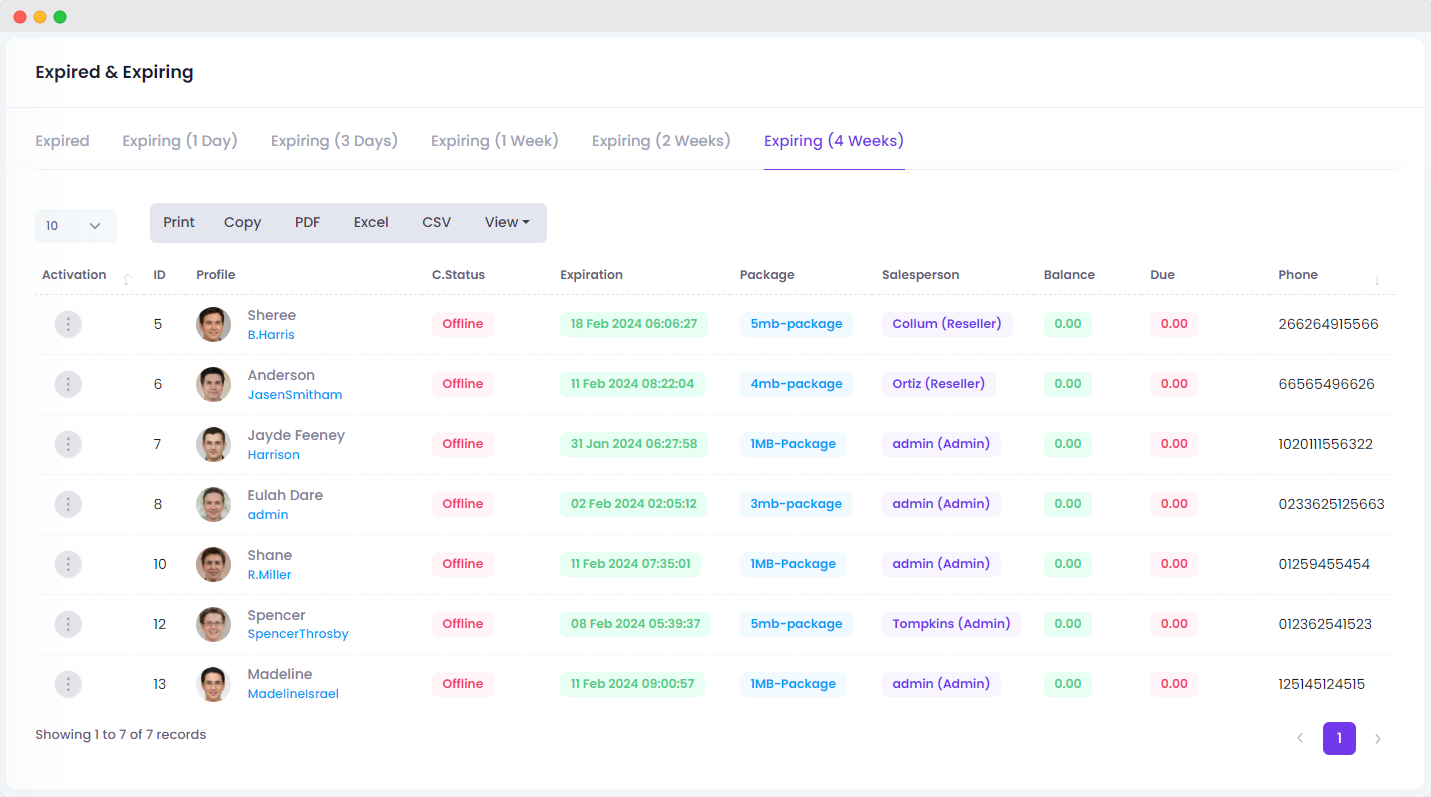This screenshot has height=797, width=1431.
Task: Click the ID column header
Action: pos(159,275)
